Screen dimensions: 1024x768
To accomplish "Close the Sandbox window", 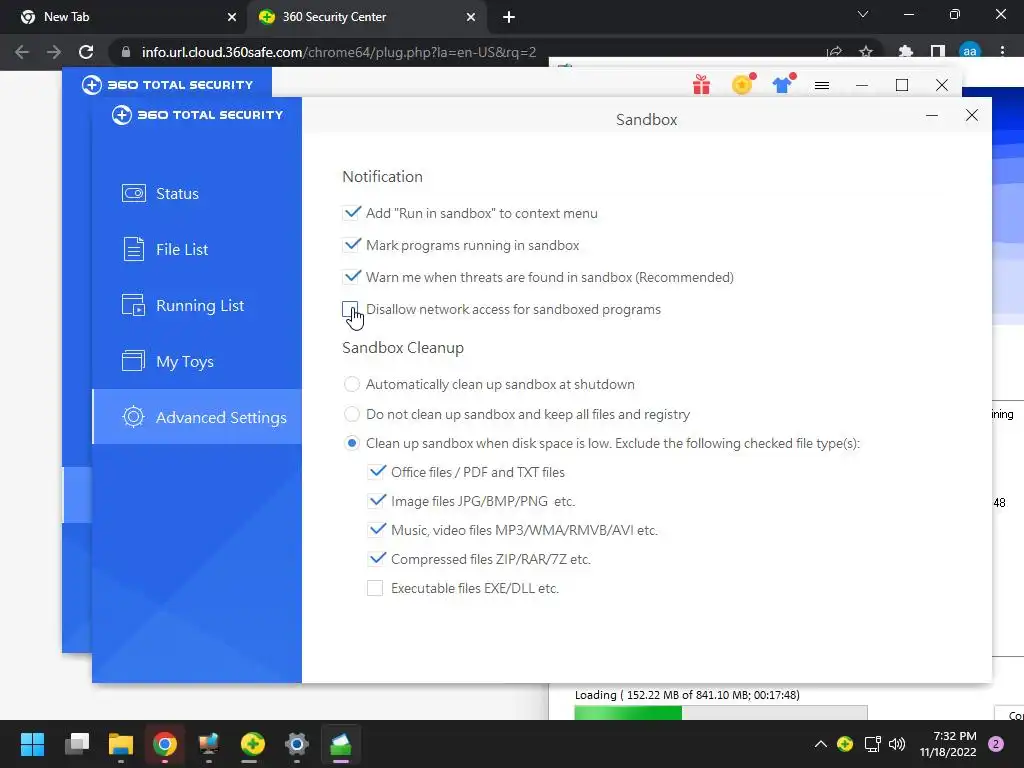I will pos(972,116).
